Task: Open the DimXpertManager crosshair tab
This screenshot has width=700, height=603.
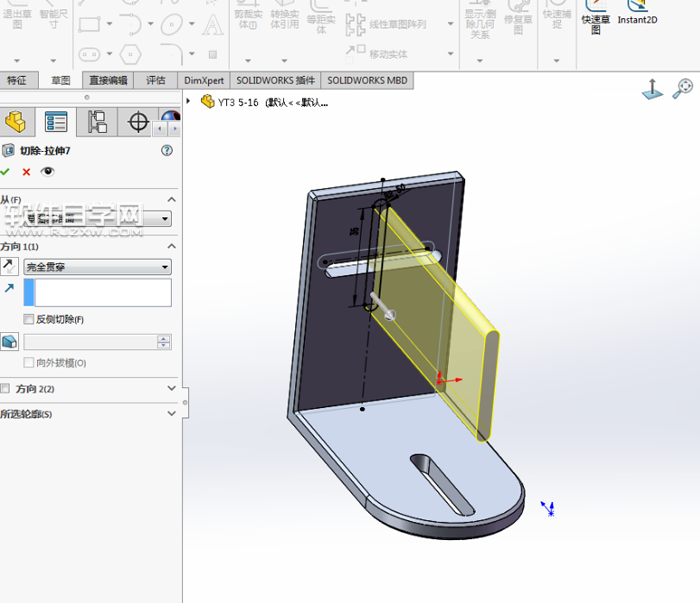Action: coord(138,122)
